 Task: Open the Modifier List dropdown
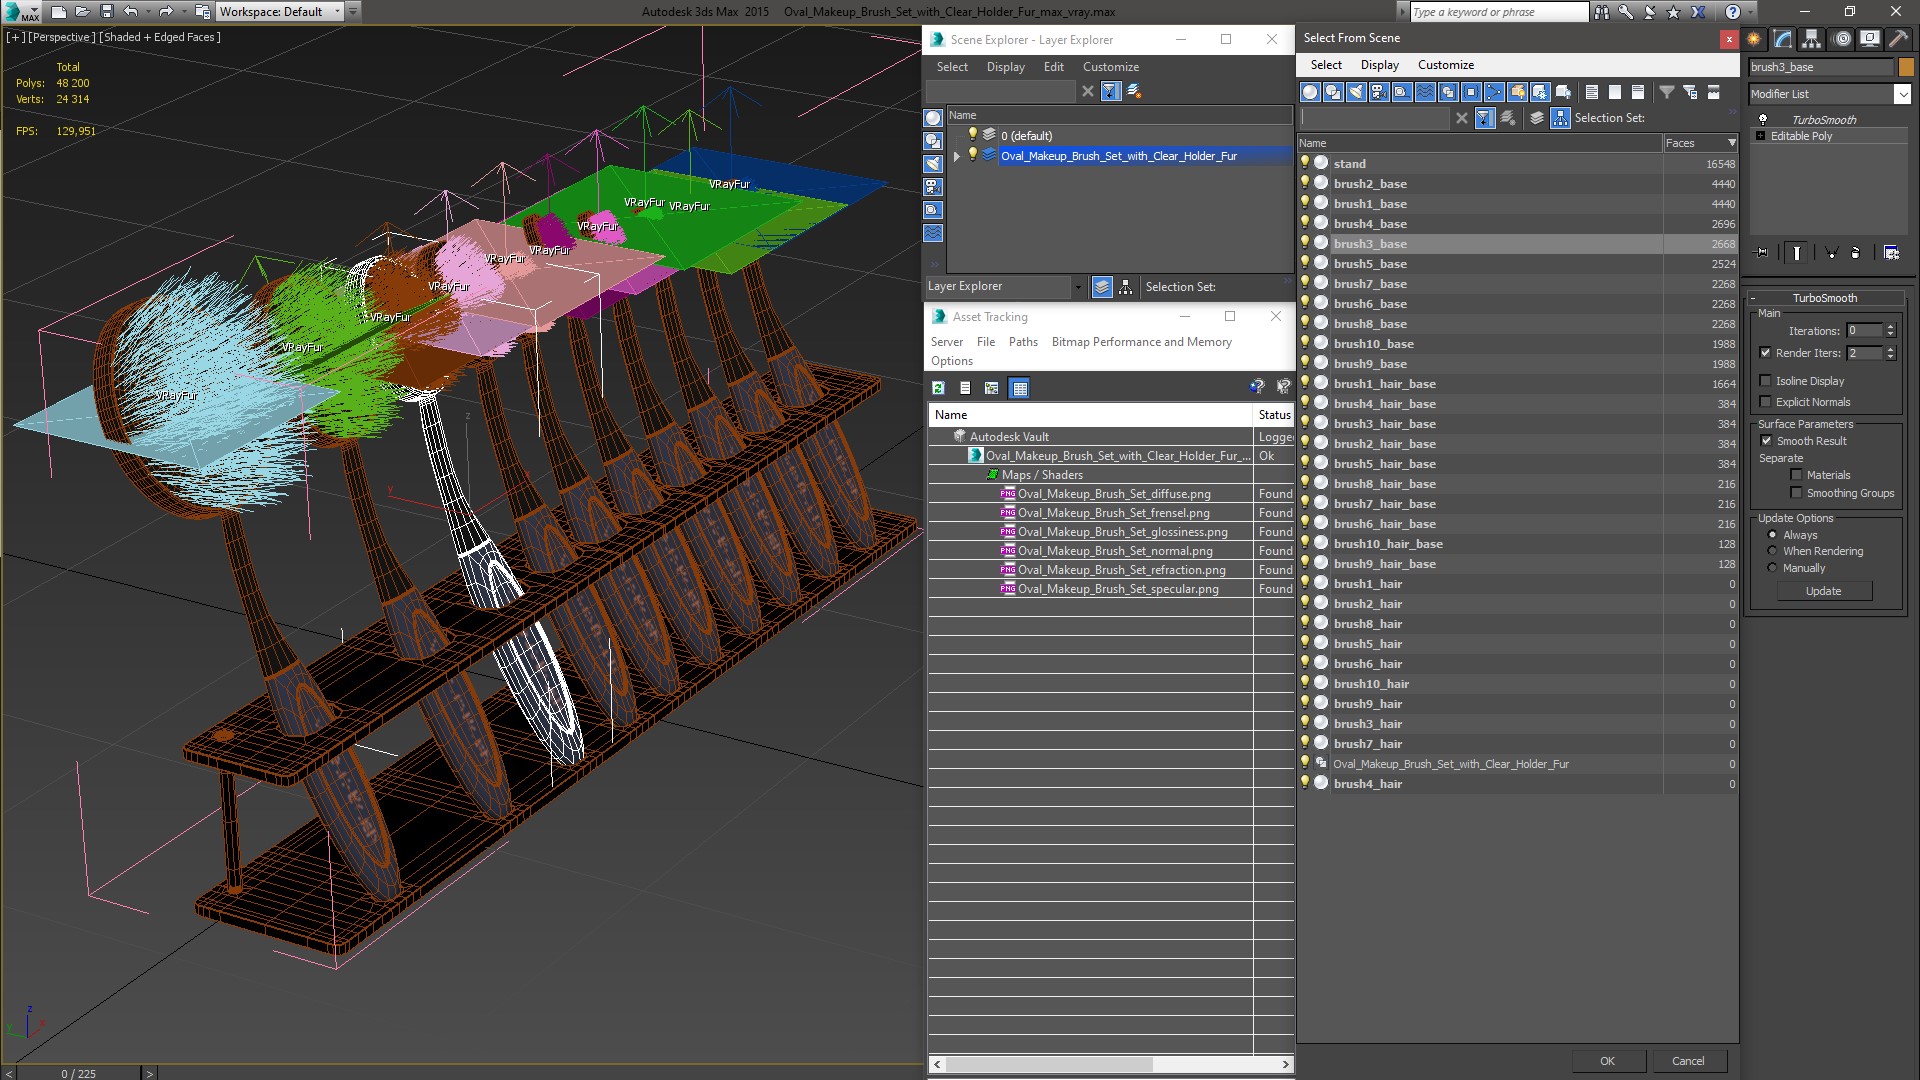point(1901,94)
